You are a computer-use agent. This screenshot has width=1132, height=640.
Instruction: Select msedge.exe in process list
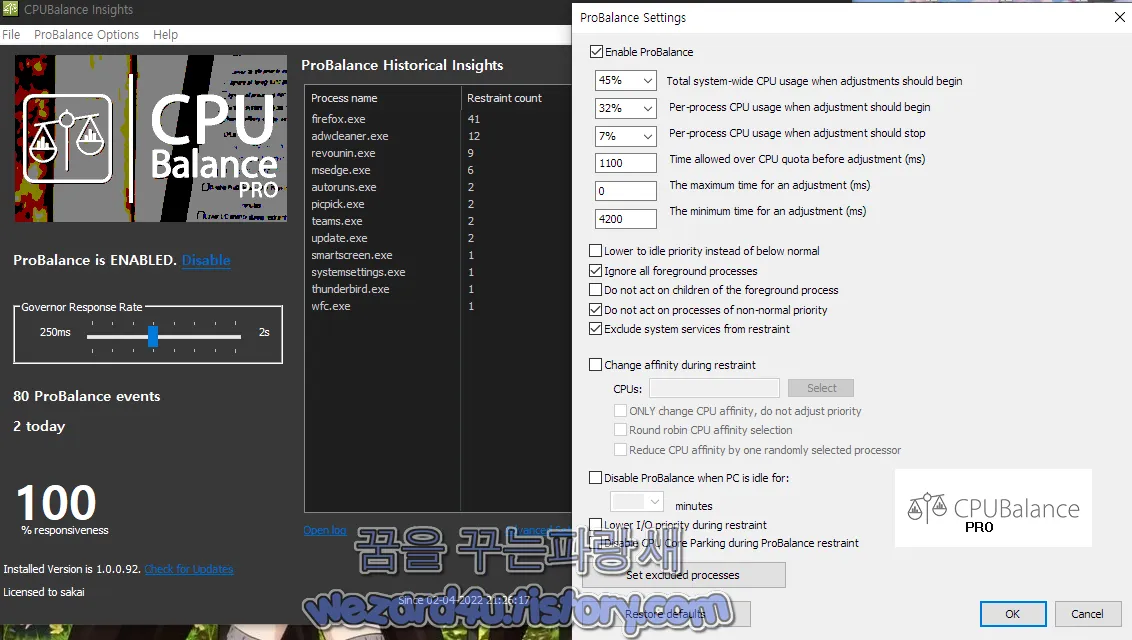click(x=438, y=170)
